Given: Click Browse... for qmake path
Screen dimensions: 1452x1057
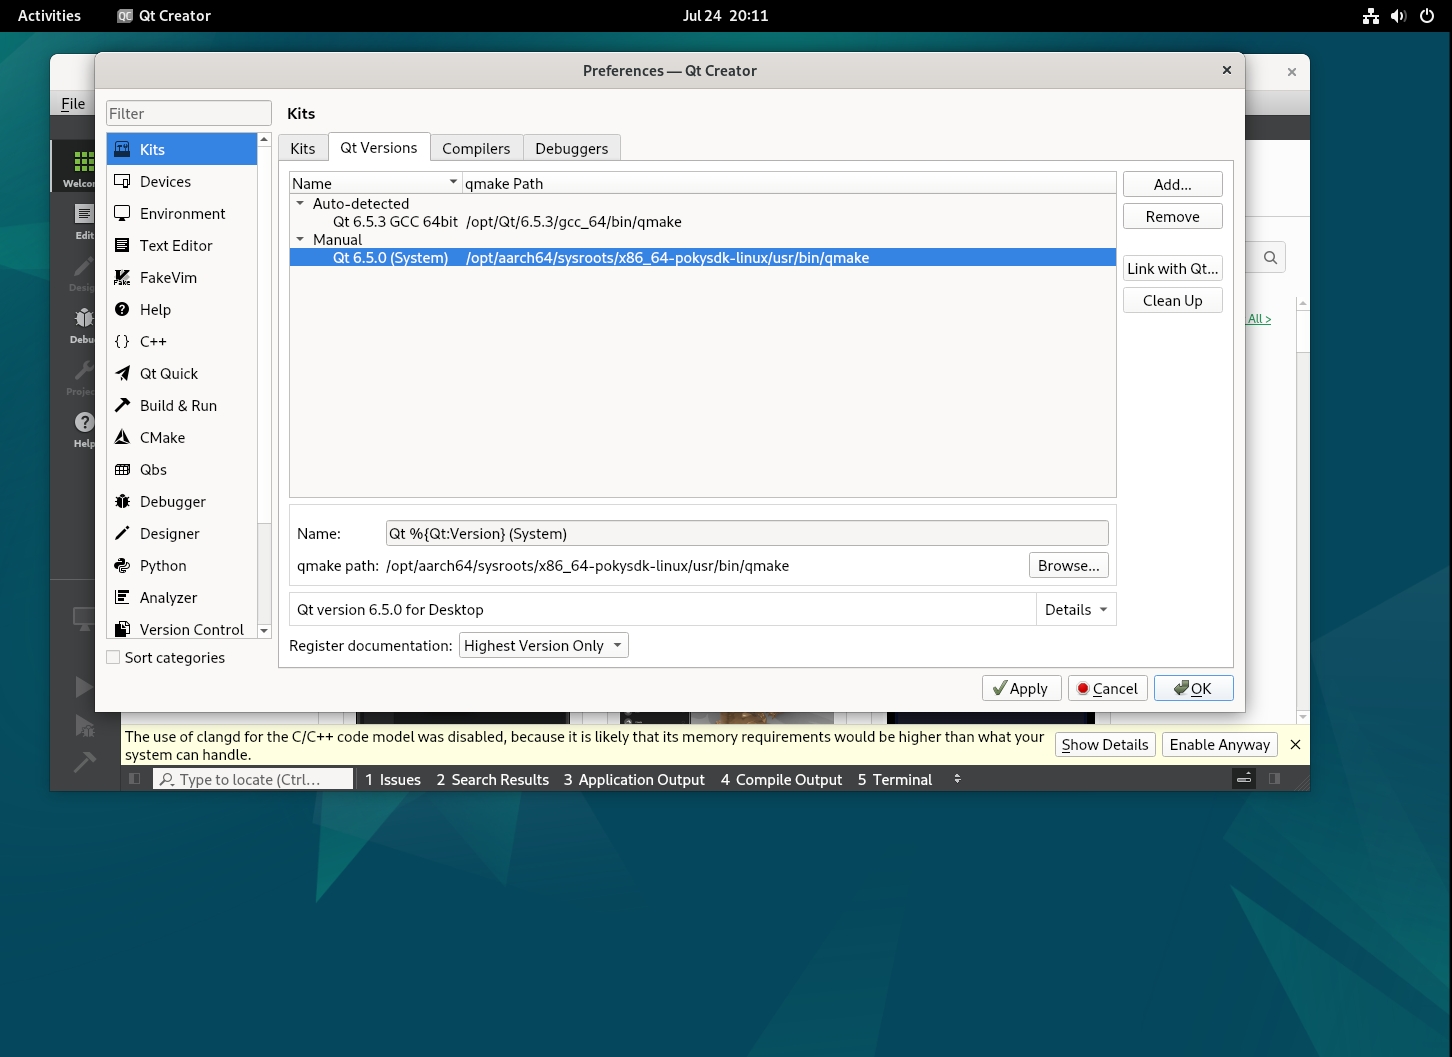Looking at the screenshot, I should point(1069,565).
